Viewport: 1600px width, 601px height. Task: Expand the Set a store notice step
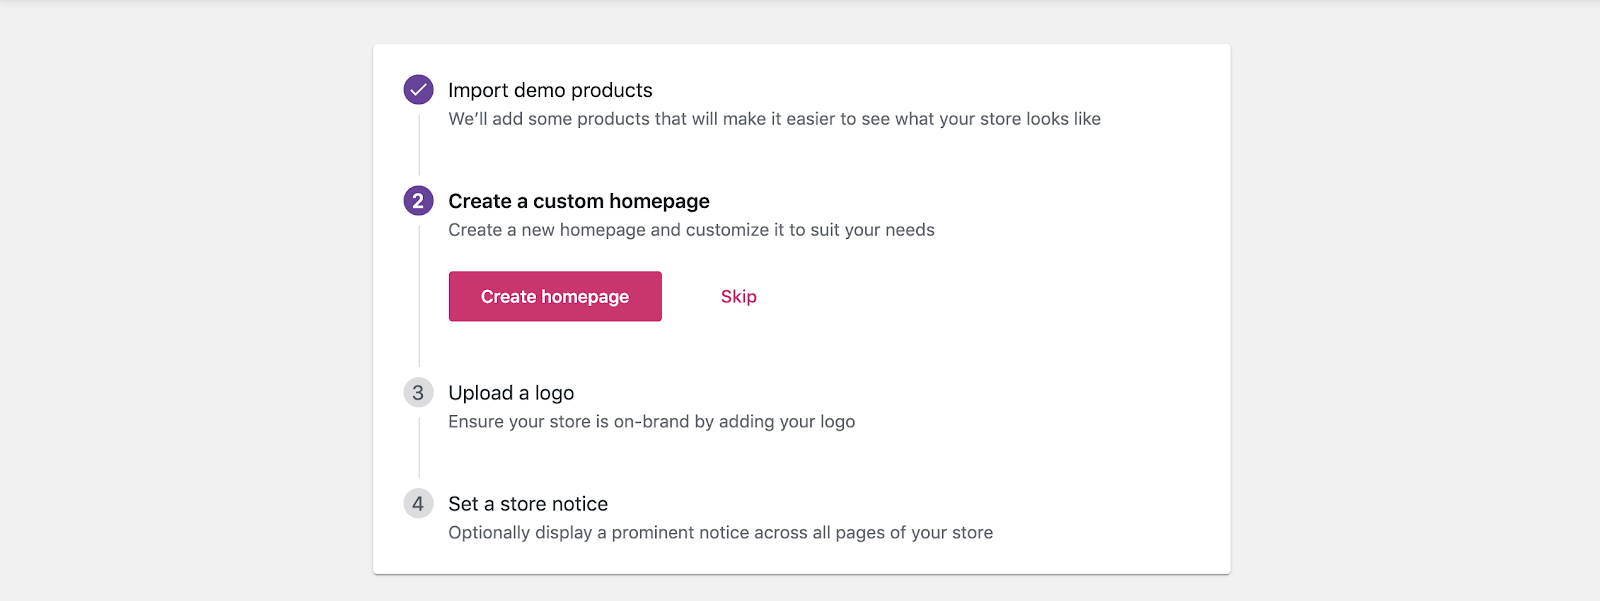pos(528,504)
